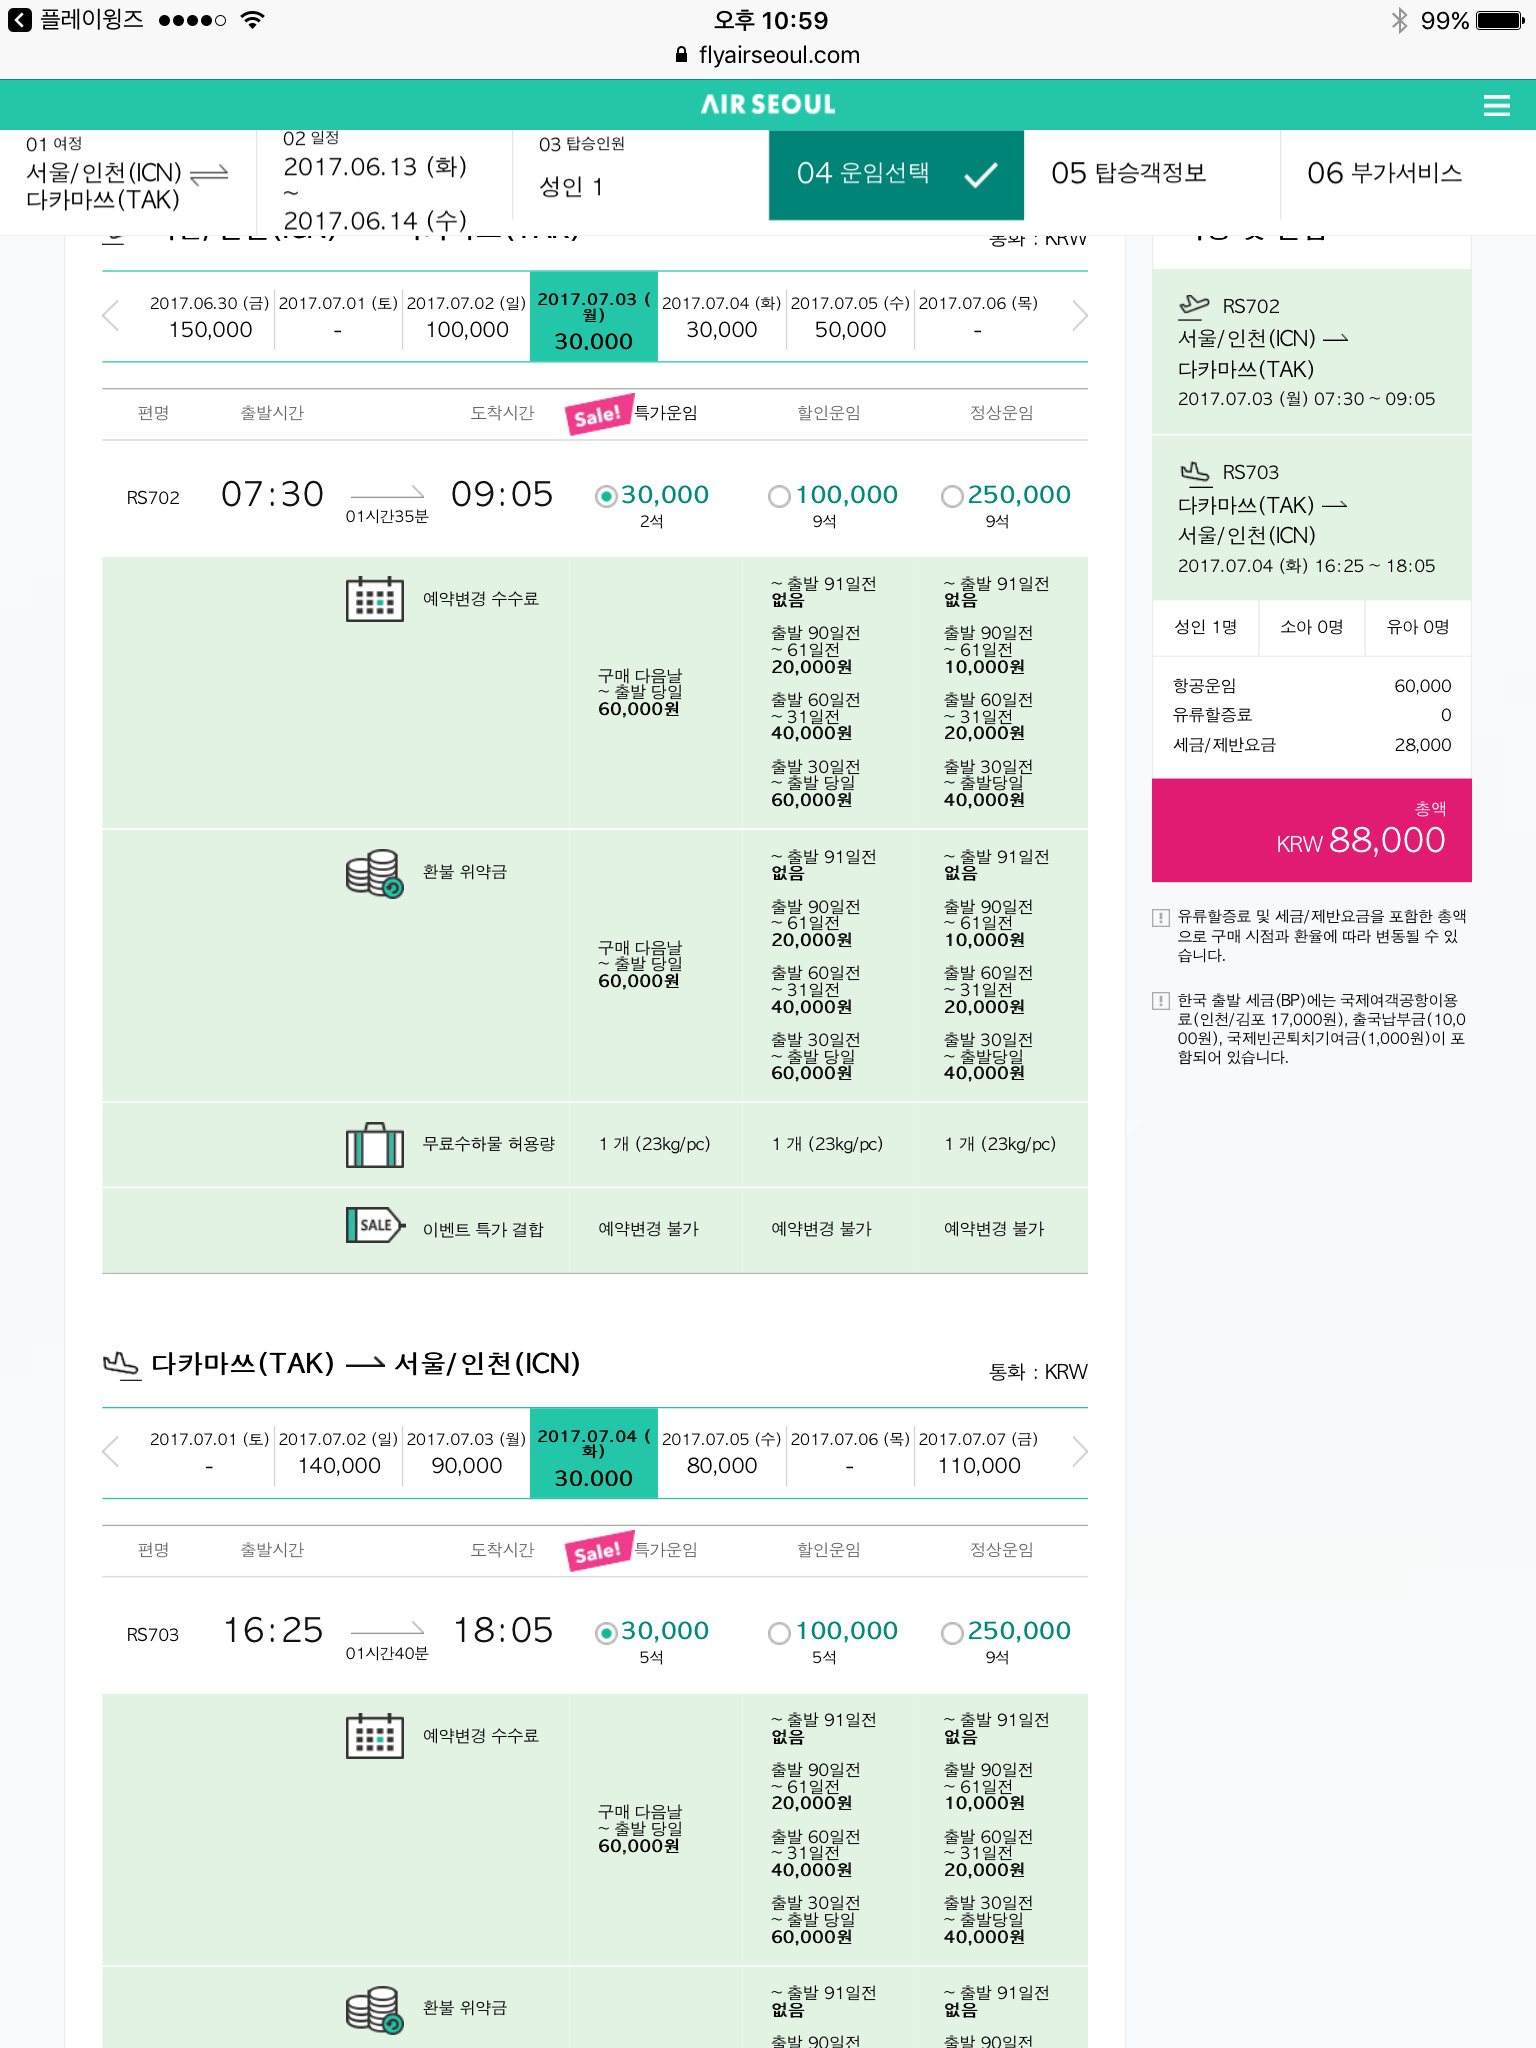Select the 100,000 discount fare for RS703
This screenshot has width=1536, height=2048.
[779, 1633]
